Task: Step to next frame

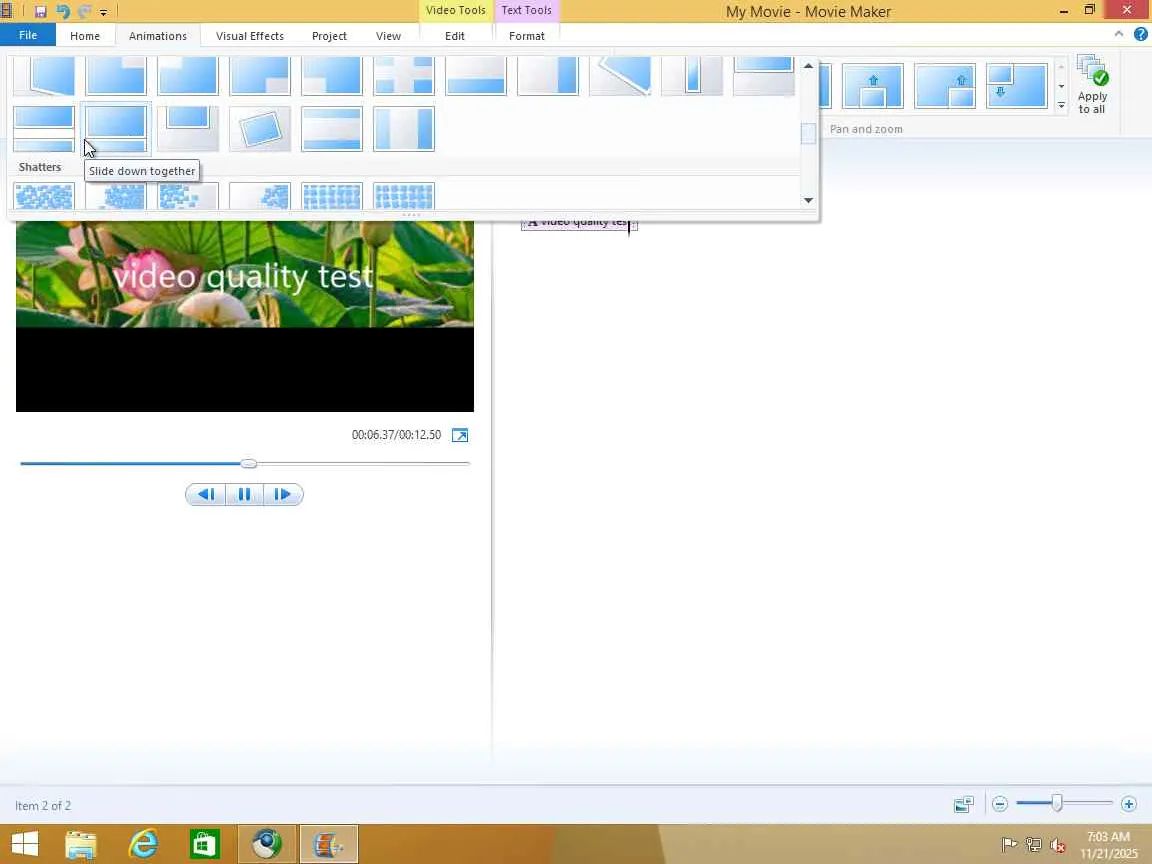Action: click(x=283, y=494)
